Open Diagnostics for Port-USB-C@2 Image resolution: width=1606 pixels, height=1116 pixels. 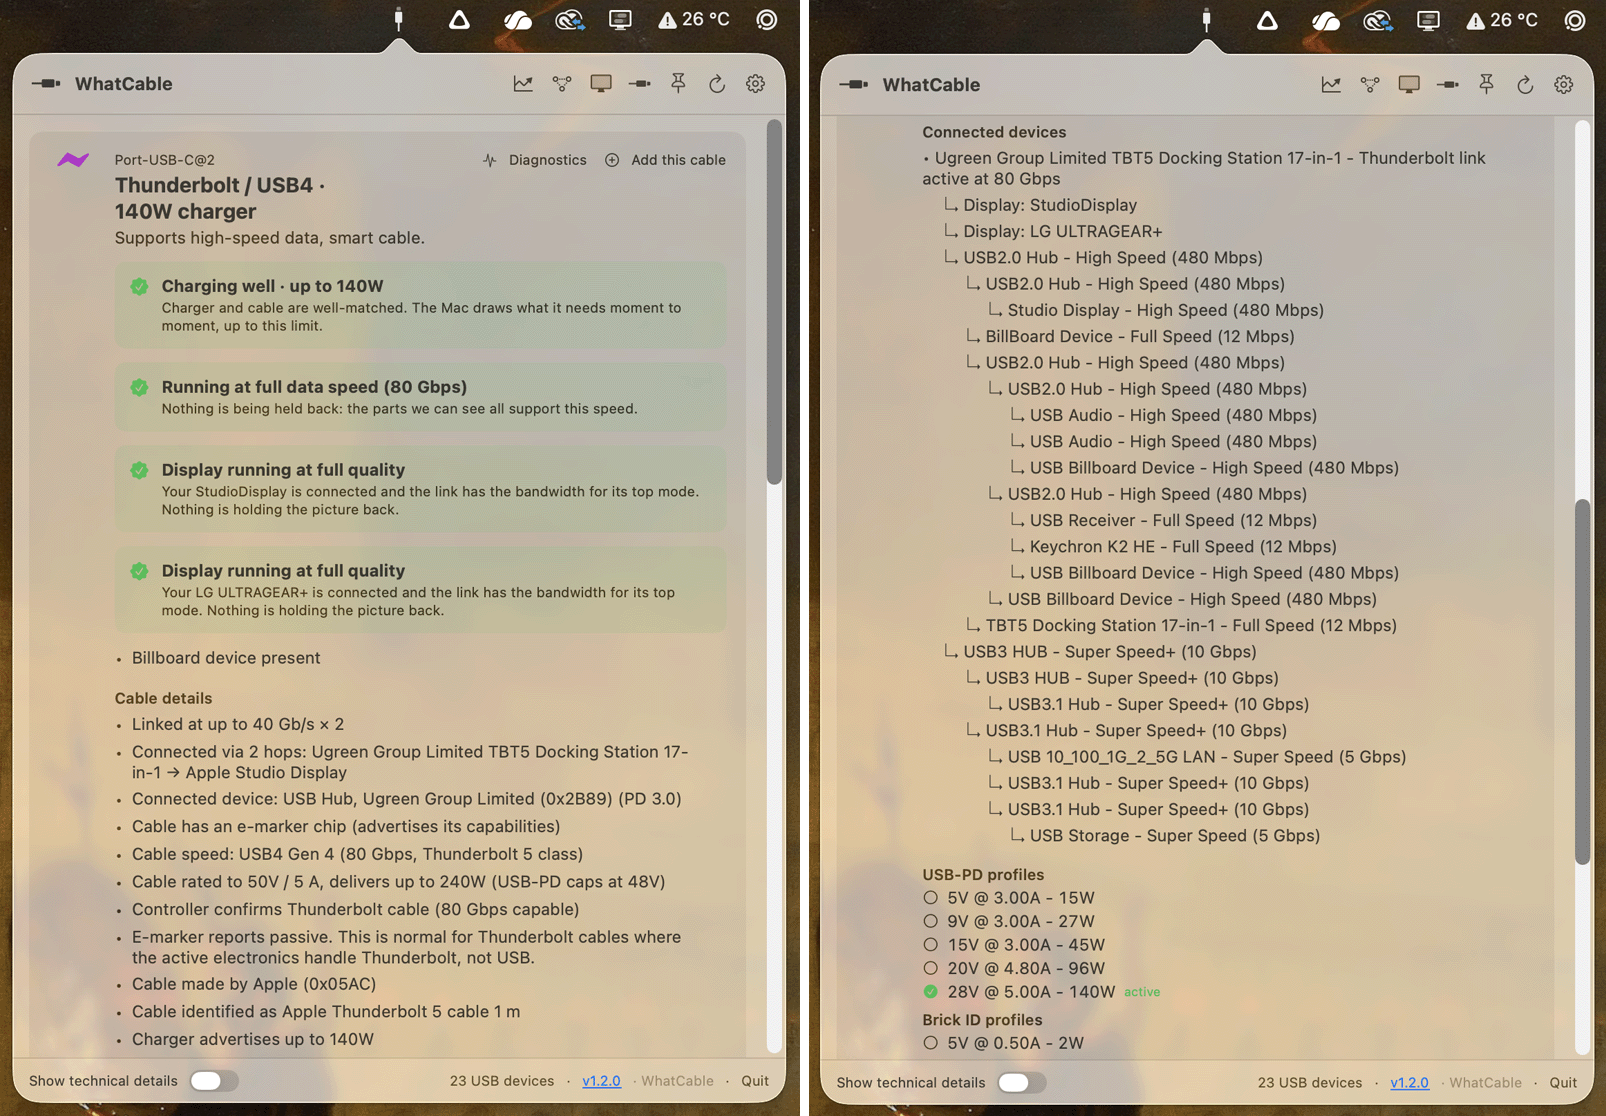pyautogui.click(x=534, y=160)
